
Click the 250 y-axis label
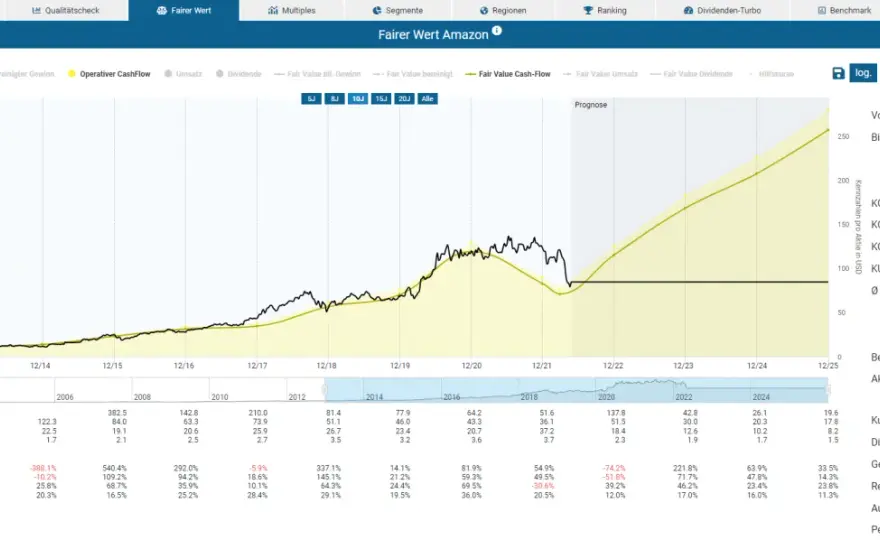[843, 136]
